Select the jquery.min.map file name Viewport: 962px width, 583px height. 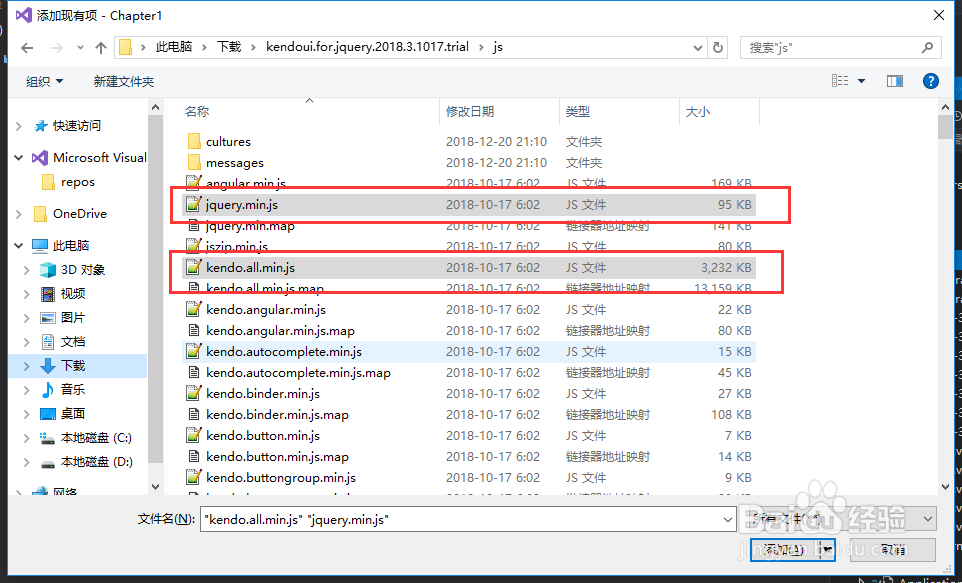click(250, 226)
